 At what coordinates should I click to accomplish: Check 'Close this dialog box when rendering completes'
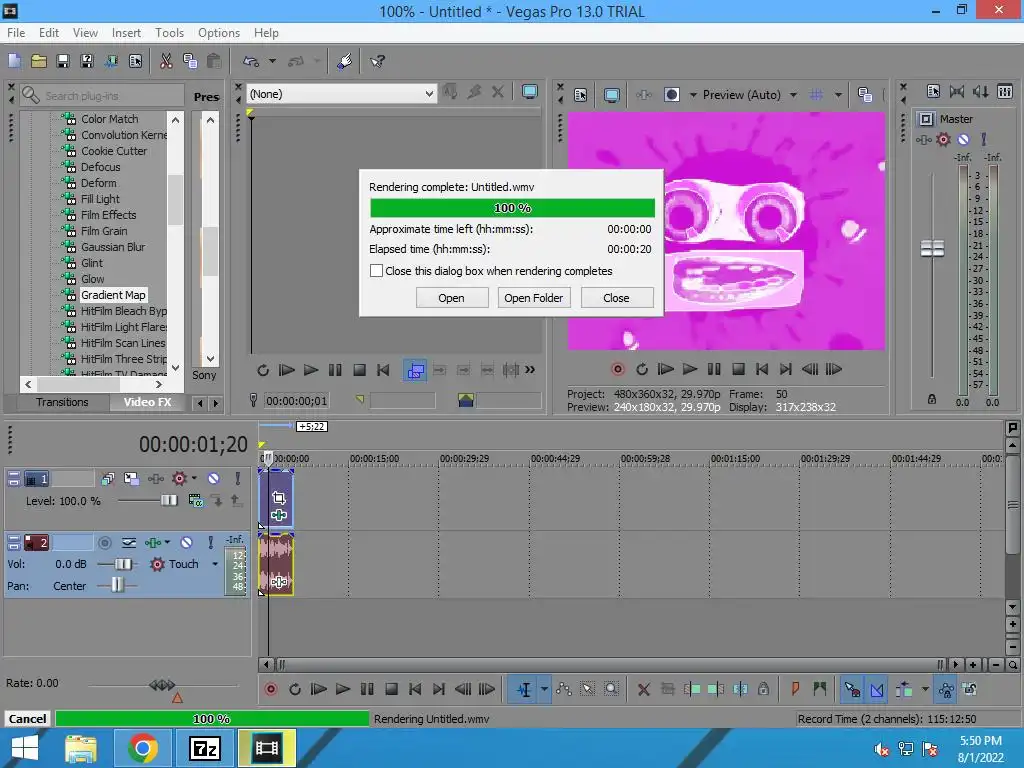[x=376, y=270]
